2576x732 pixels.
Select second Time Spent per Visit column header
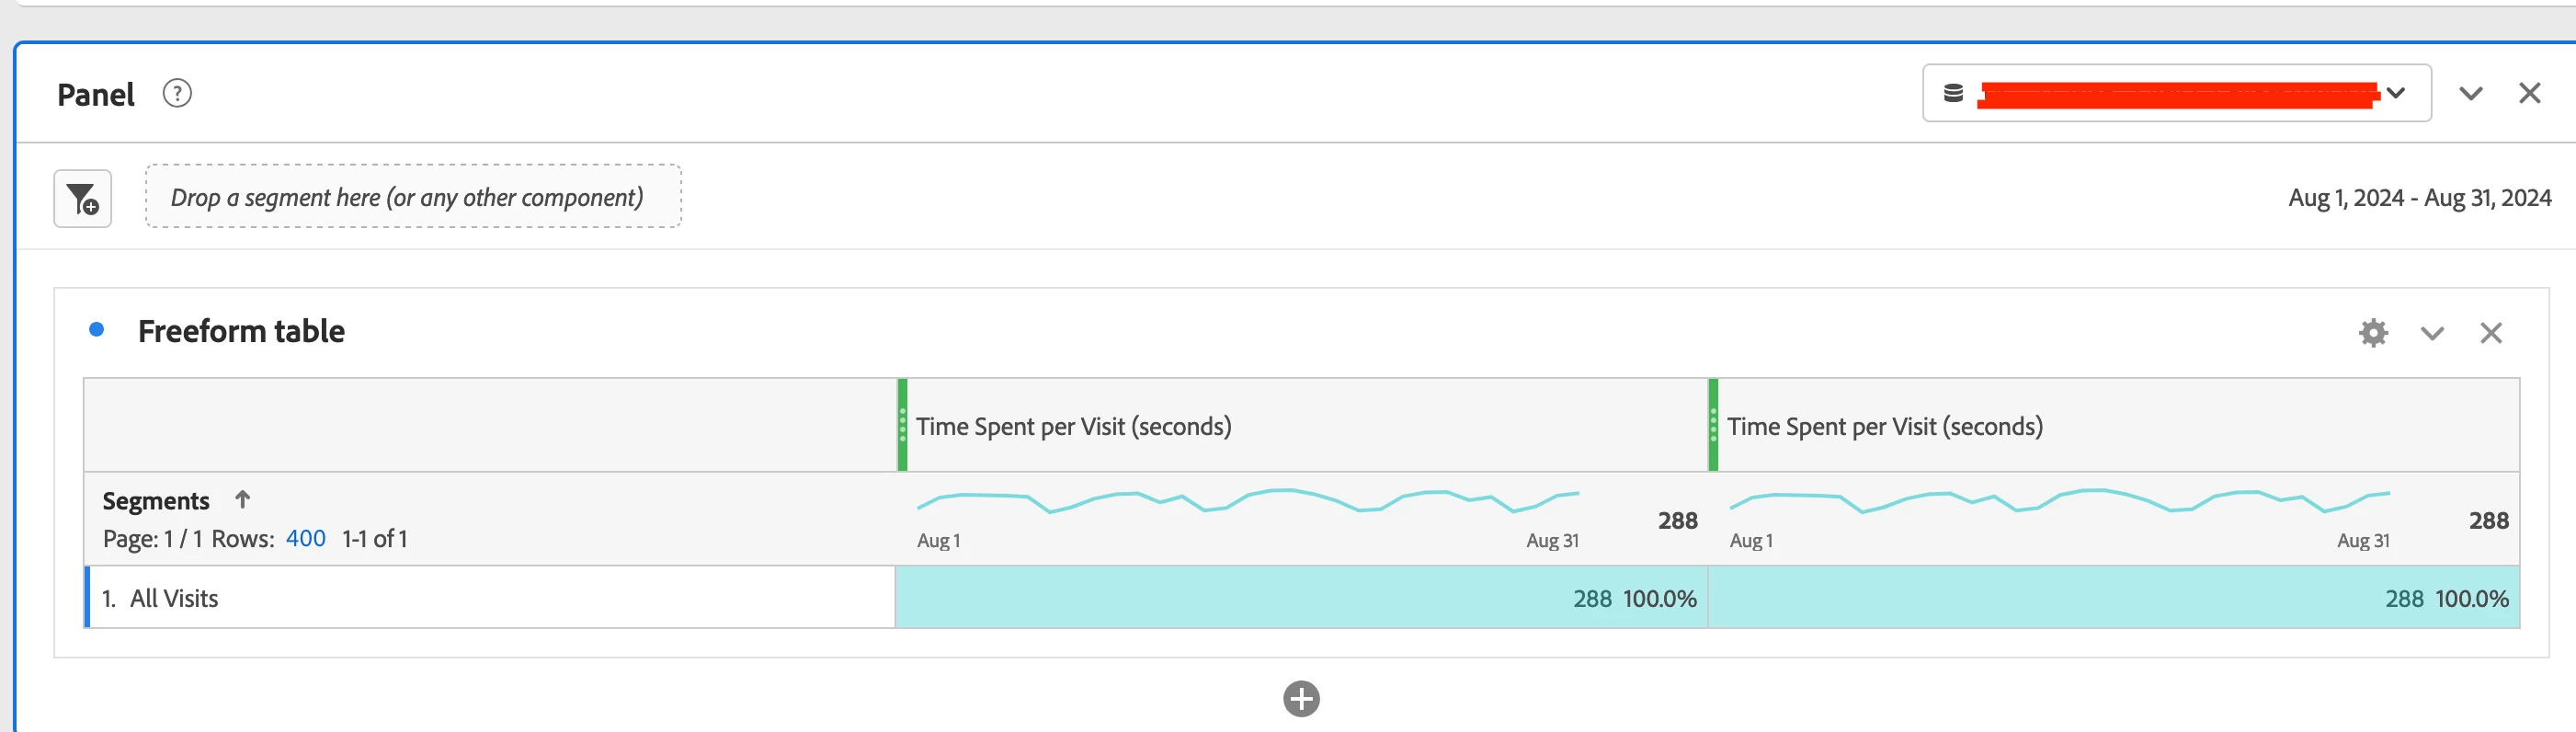(1884, 427)
